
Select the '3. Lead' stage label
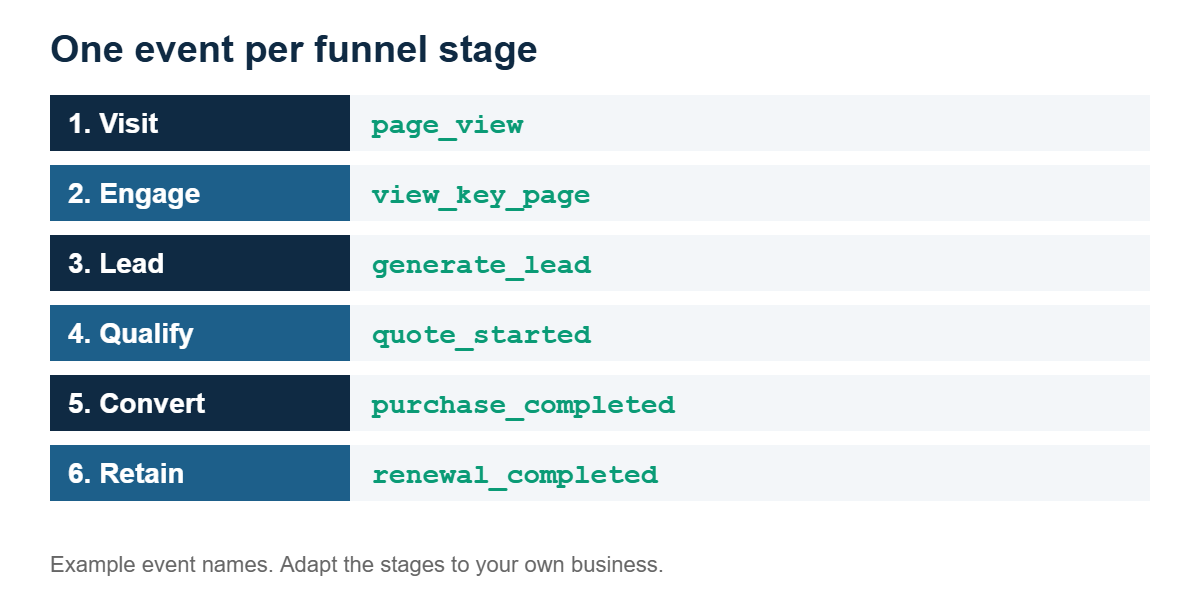click(x=200, y=263)
